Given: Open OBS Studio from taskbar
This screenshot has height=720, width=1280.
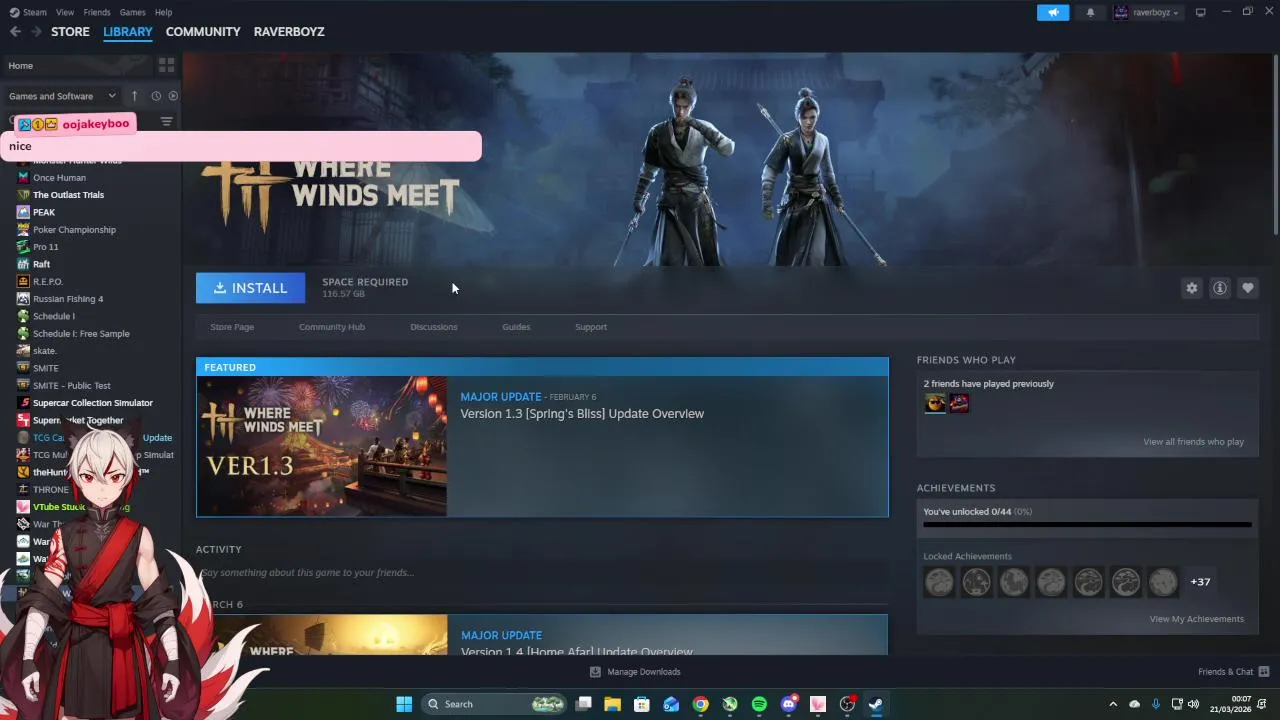Looking at the screenshot, I should 847,704.
